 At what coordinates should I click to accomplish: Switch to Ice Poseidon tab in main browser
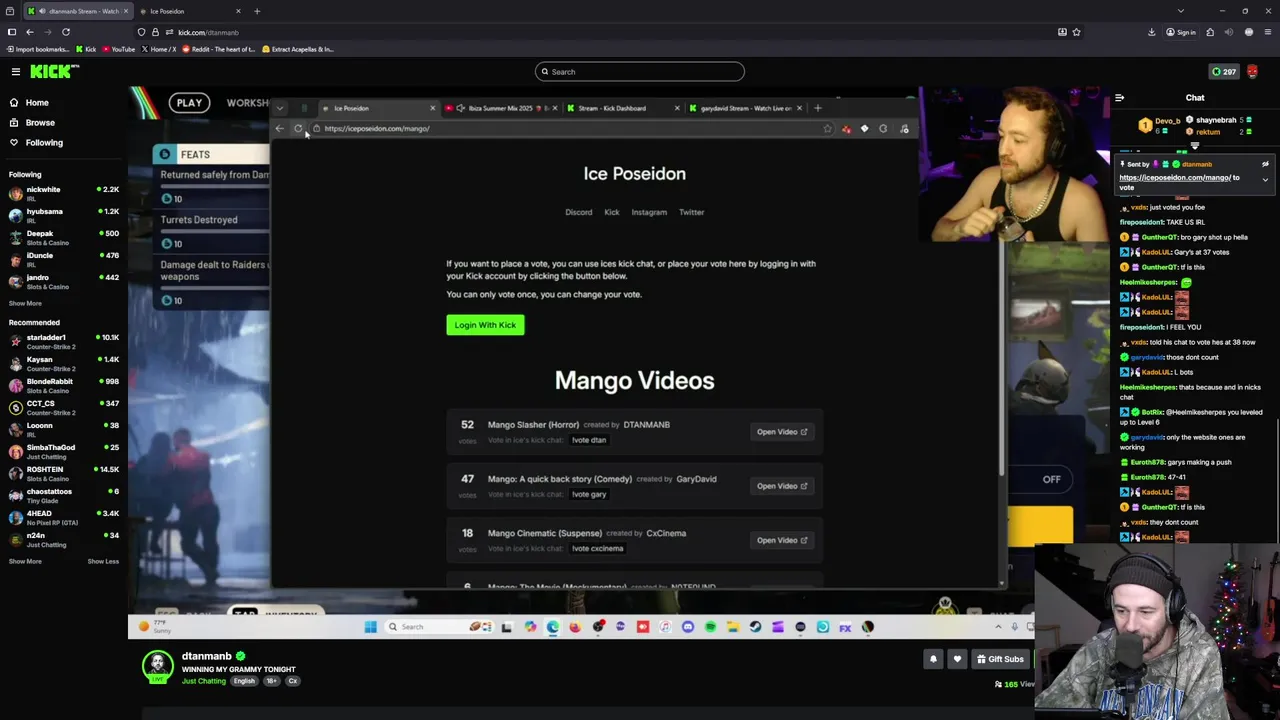point(190,11)
